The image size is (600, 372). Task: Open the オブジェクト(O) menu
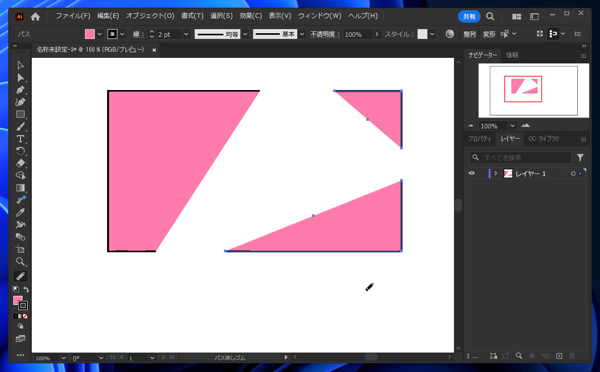click(x=150, y=16)
